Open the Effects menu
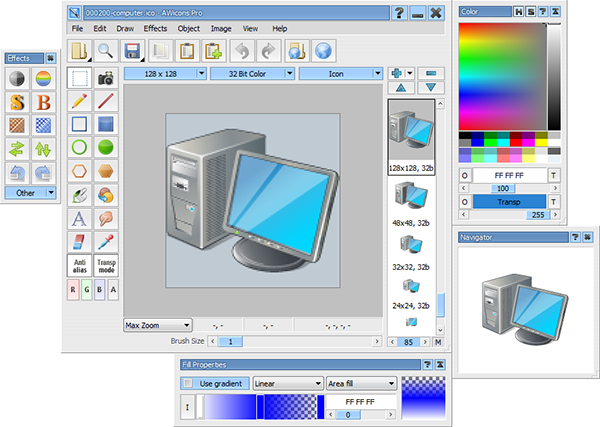Screen dimensions: 600x427 (x=155, y=29)
